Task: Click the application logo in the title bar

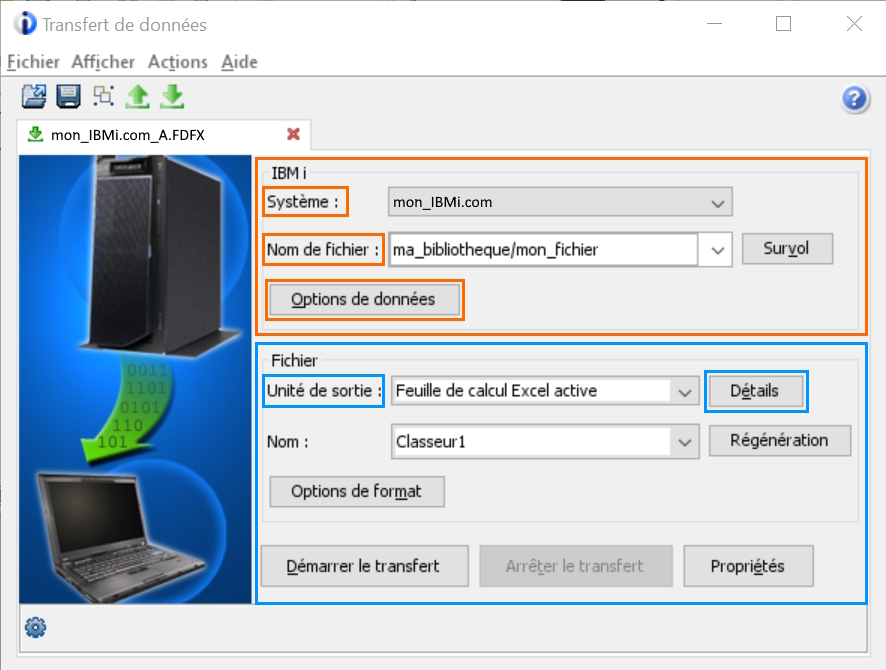Action: [25, 24]
